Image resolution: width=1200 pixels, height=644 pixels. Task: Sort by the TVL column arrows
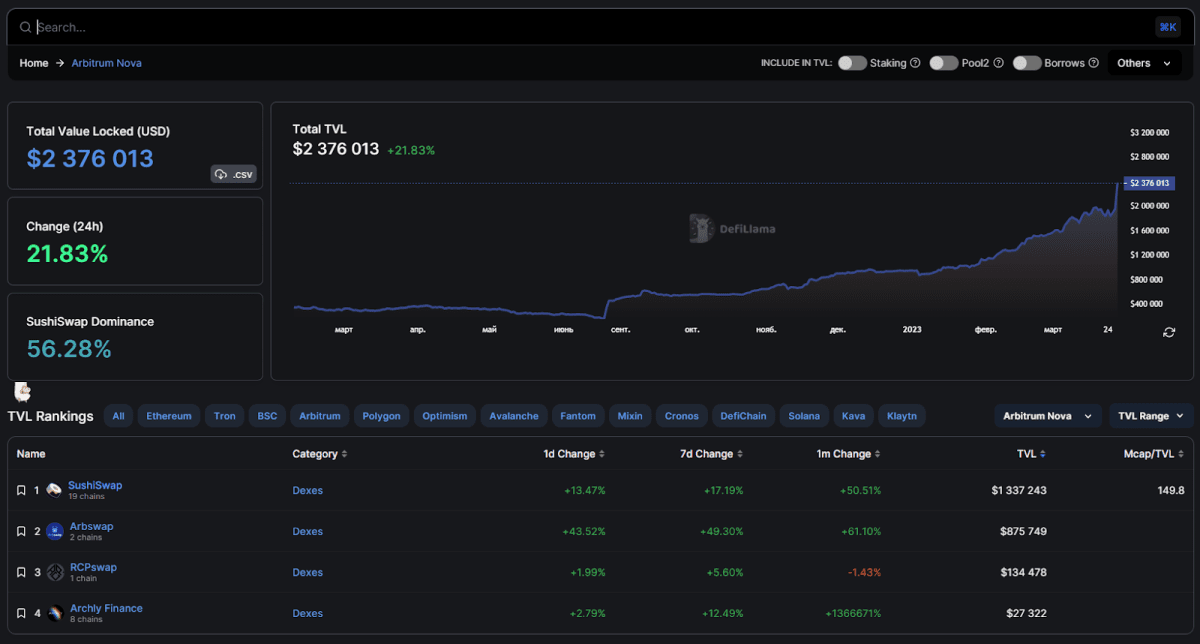coord(1043,454)
